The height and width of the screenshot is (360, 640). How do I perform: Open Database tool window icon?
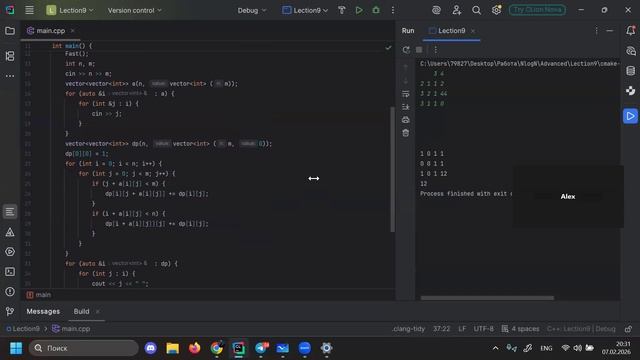pyautogui.click(x=631, y=71)
